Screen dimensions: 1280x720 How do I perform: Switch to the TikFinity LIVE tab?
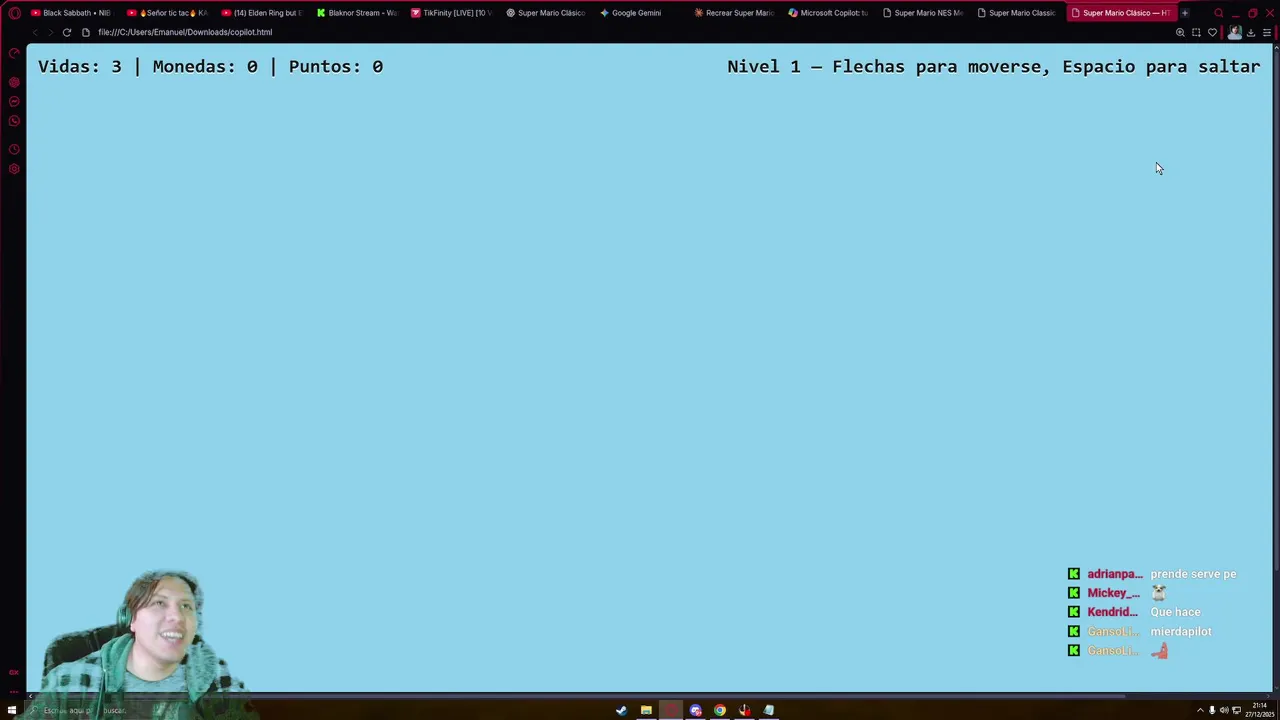tap(450, 13)
